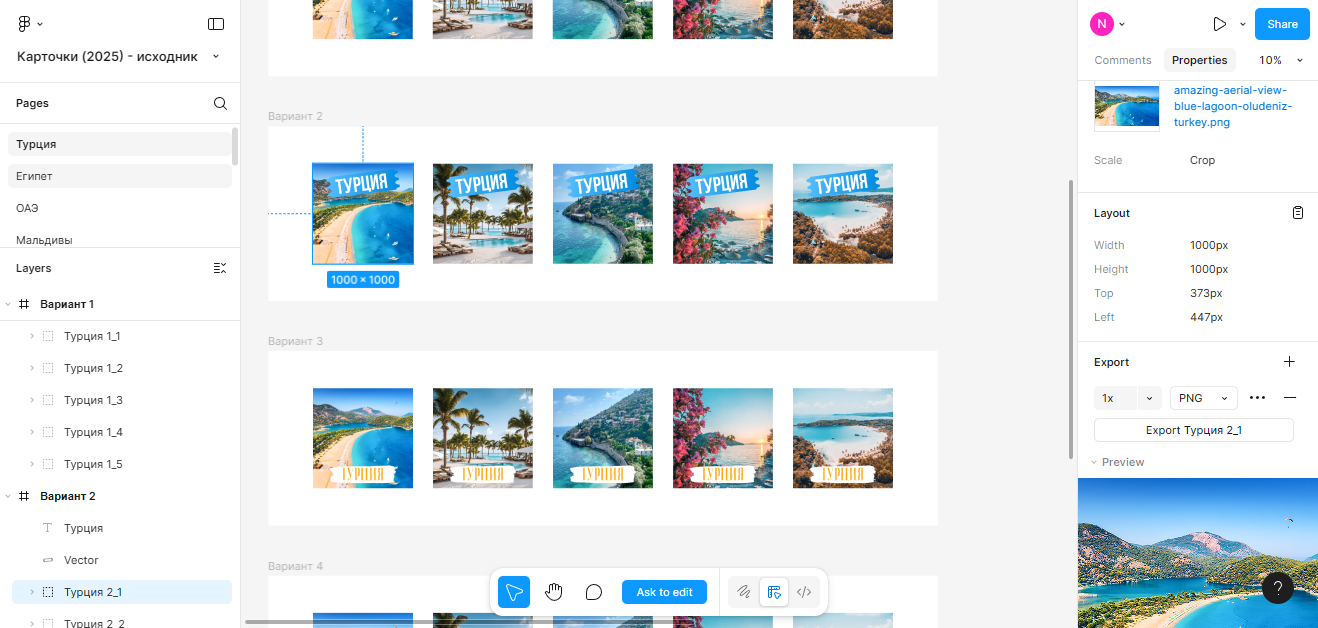Click the Crop scale value
This screenshot has height=628, width=1318.
click(x=1202, y=160)
